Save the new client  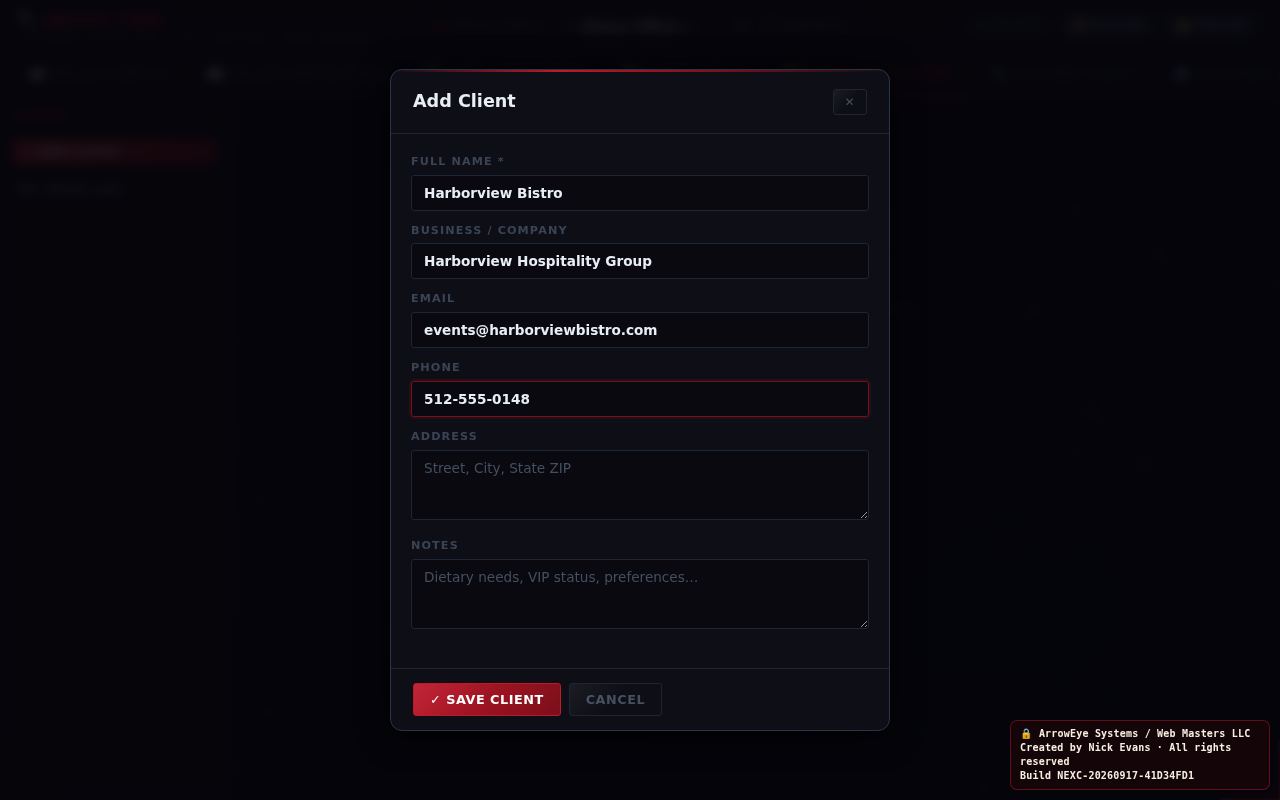[487, 700]
